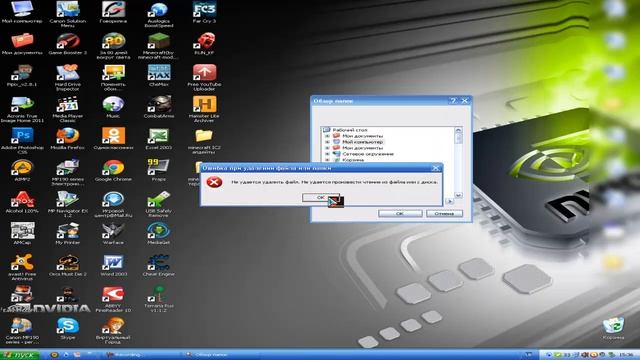Select Сетевое окружение in the tree
Screen dimensions: 640x360
(x=368, y=154)
